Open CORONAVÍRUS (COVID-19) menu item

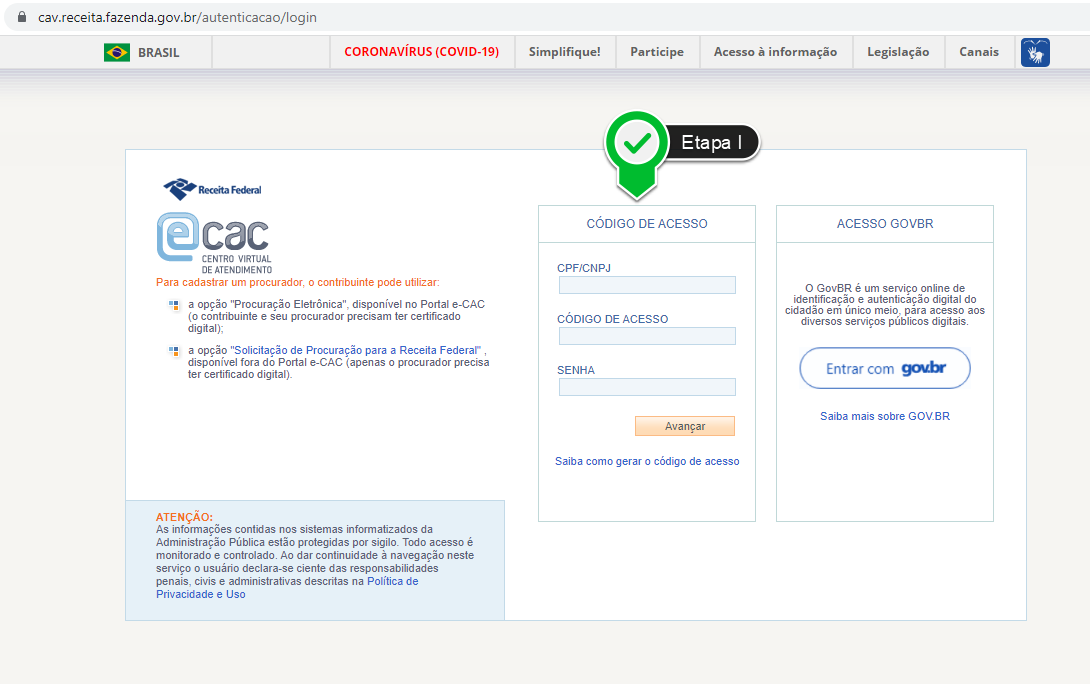click(421, 52)
